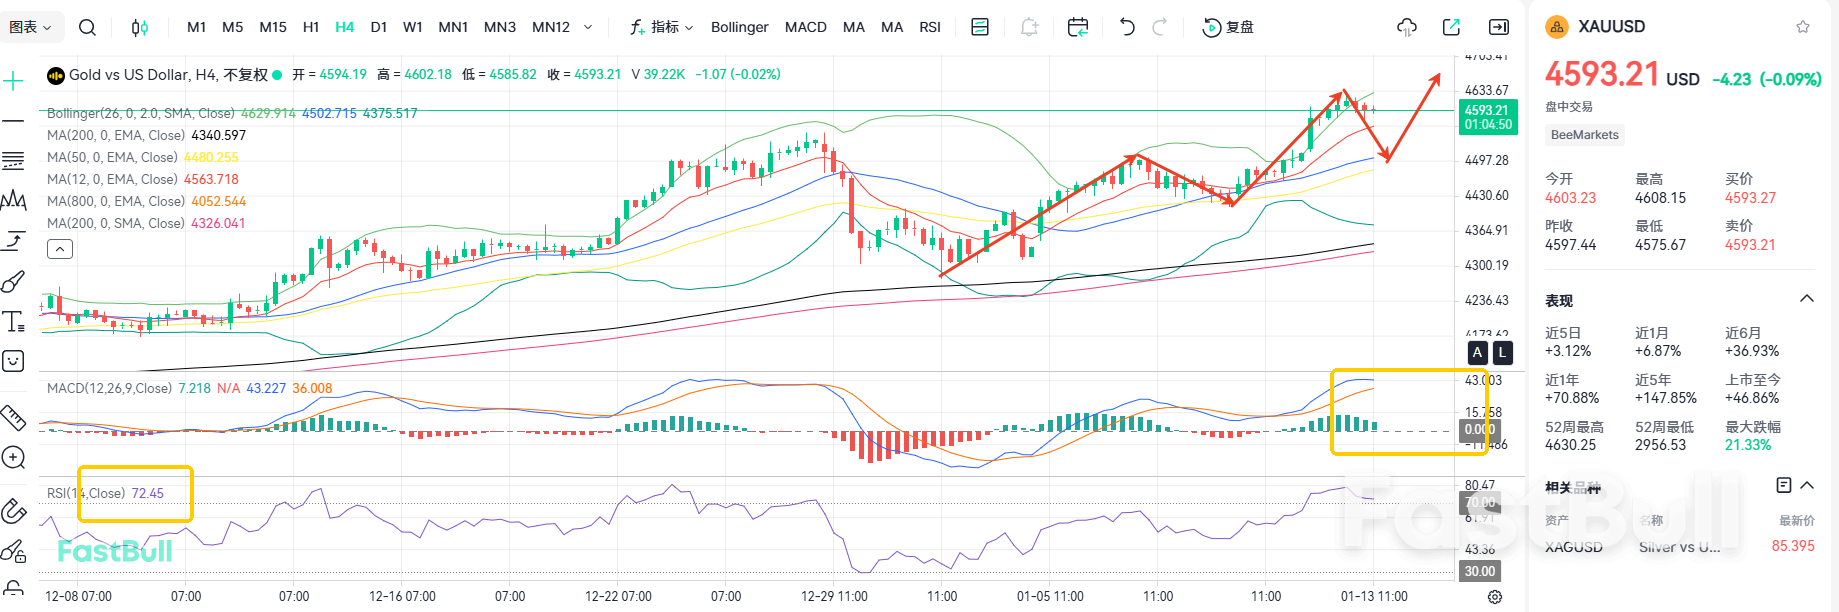Click the undo arrow in toolbar
The image size is (1839, 612).
(1127, 27)
